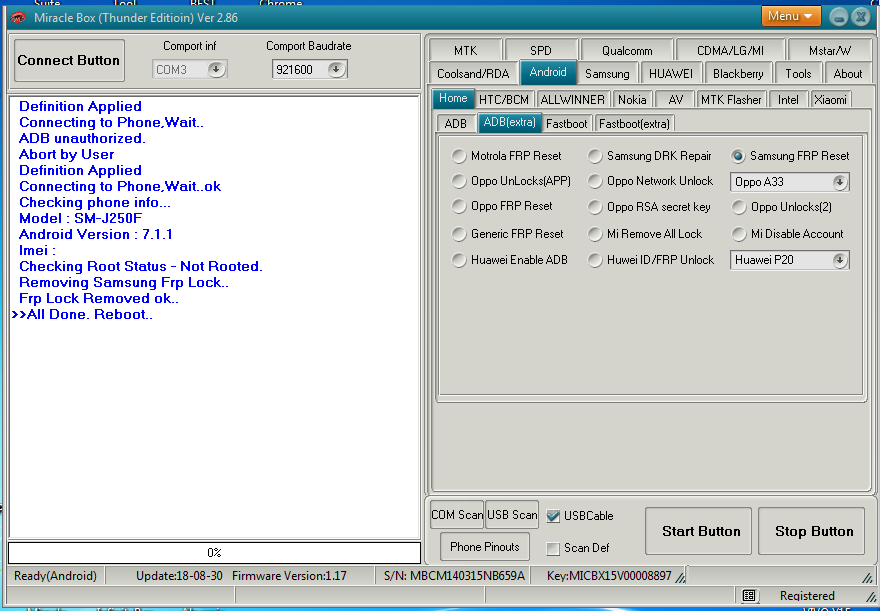This screenshot has height=611, width=880.
Task: Open the AV sub-tab
Action: (x=675, y=100)
